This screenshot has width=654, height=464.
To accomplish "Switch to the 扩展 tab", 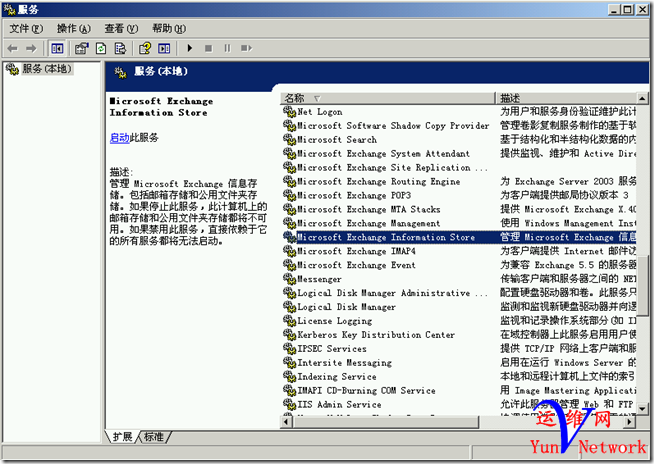I will pos(122,437).
